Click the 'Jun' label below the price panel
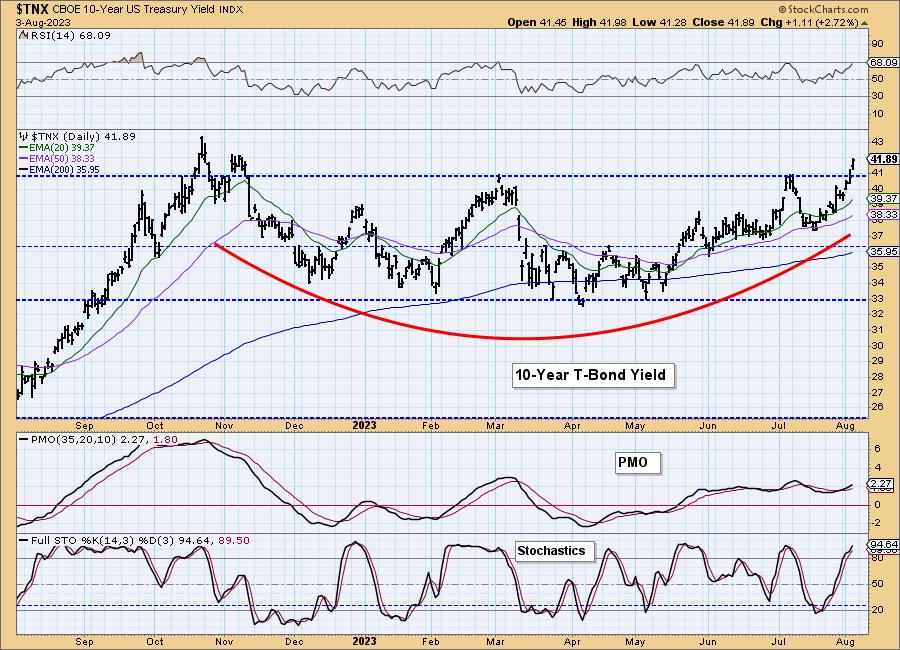The height and width of the screenshot is (650, 900). [708, 425]
